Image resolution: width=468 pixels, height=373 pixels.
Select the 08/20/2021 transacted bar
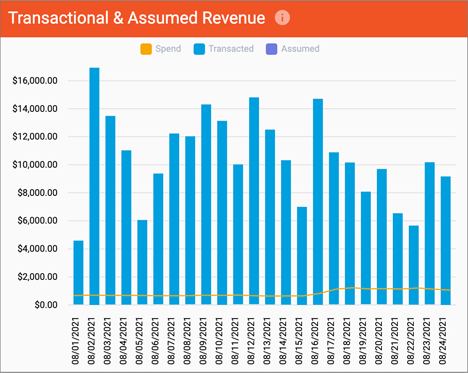tap(382, 237)
